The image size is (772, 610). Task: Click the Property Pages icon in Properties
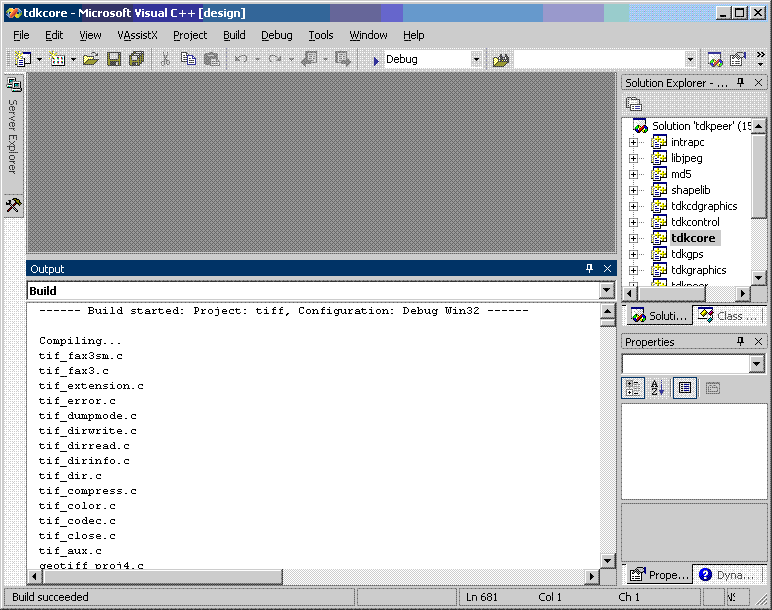(712, 388)
